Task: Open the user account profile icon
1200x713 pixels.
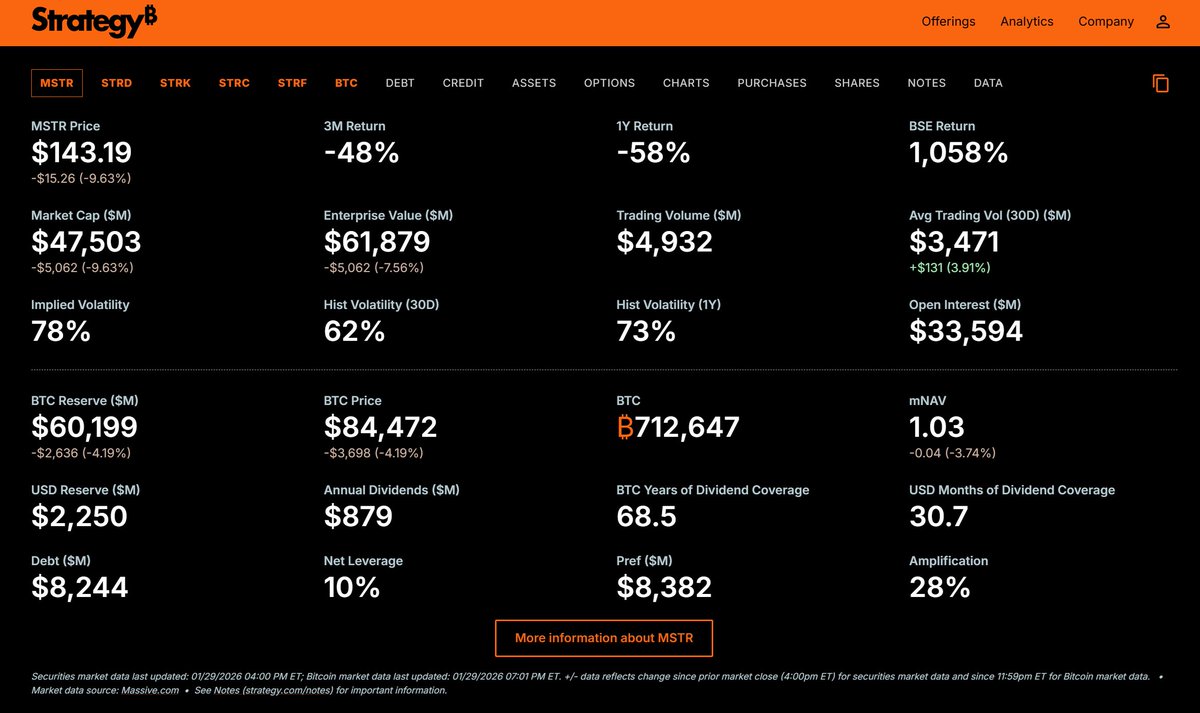Action: [1163, 21]
